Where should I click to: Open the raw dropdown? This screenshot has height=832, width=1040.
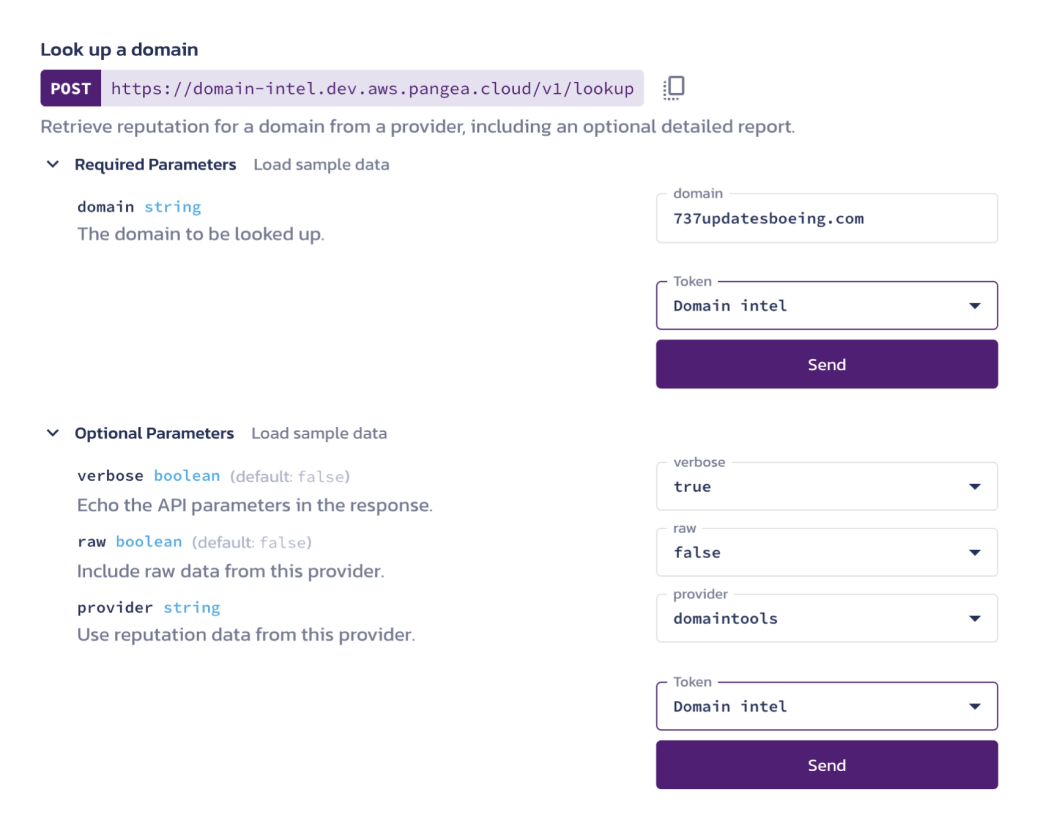(x=826, y=553)
